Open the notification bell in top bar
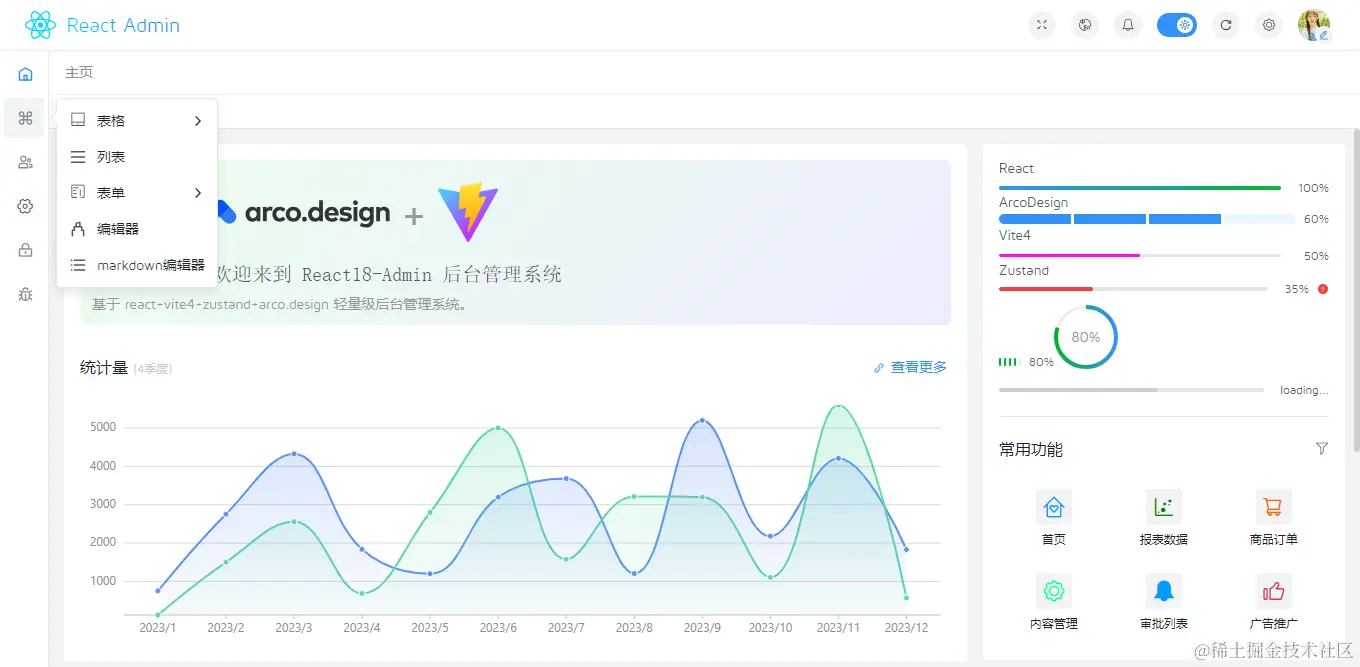Screen dimensions: 1360x667 tap(1127, 25)
